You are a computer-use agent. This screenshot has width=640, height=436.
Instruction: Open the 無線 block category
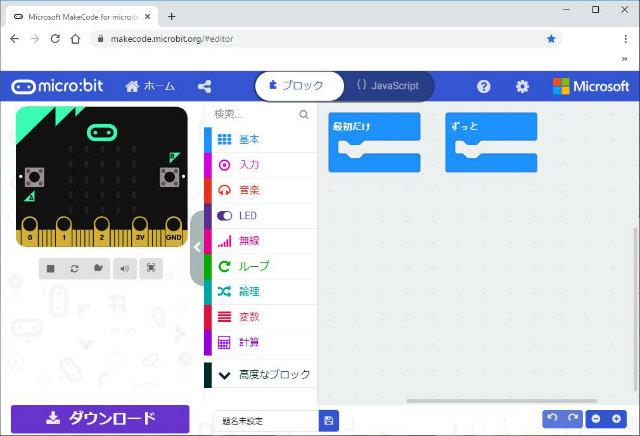[x=260, y=241]
